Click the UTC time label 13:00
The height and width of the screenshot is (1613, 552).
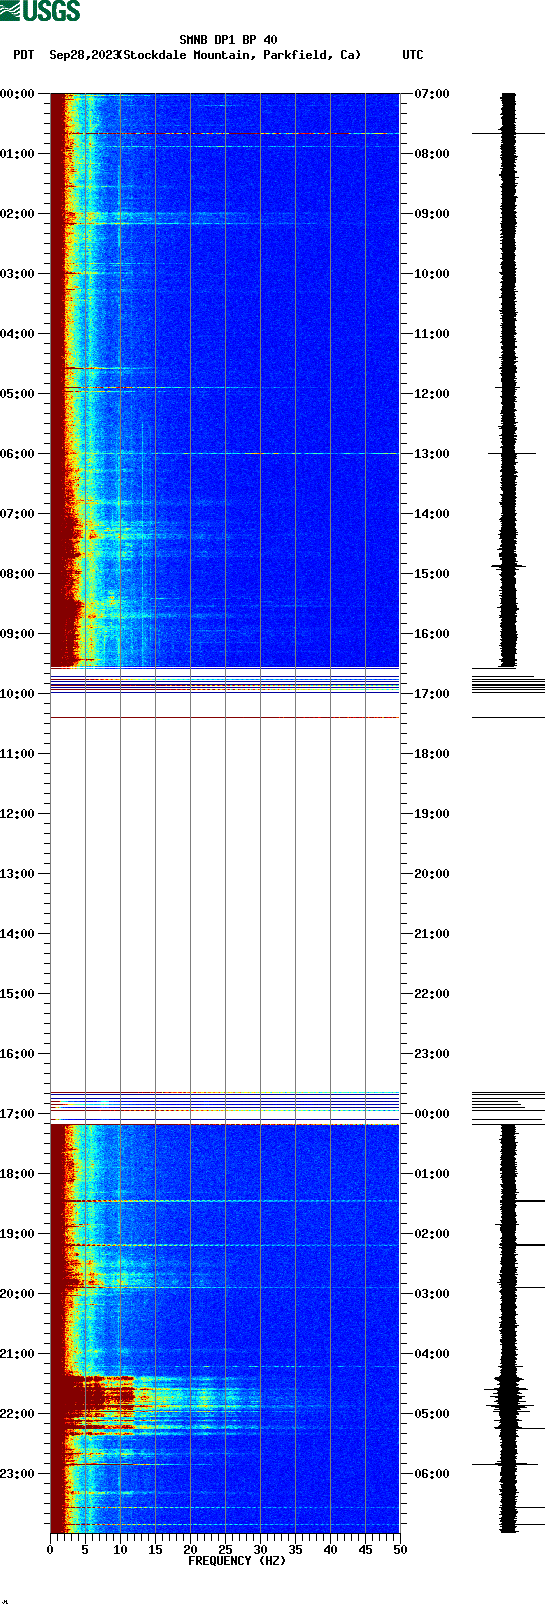431,454
